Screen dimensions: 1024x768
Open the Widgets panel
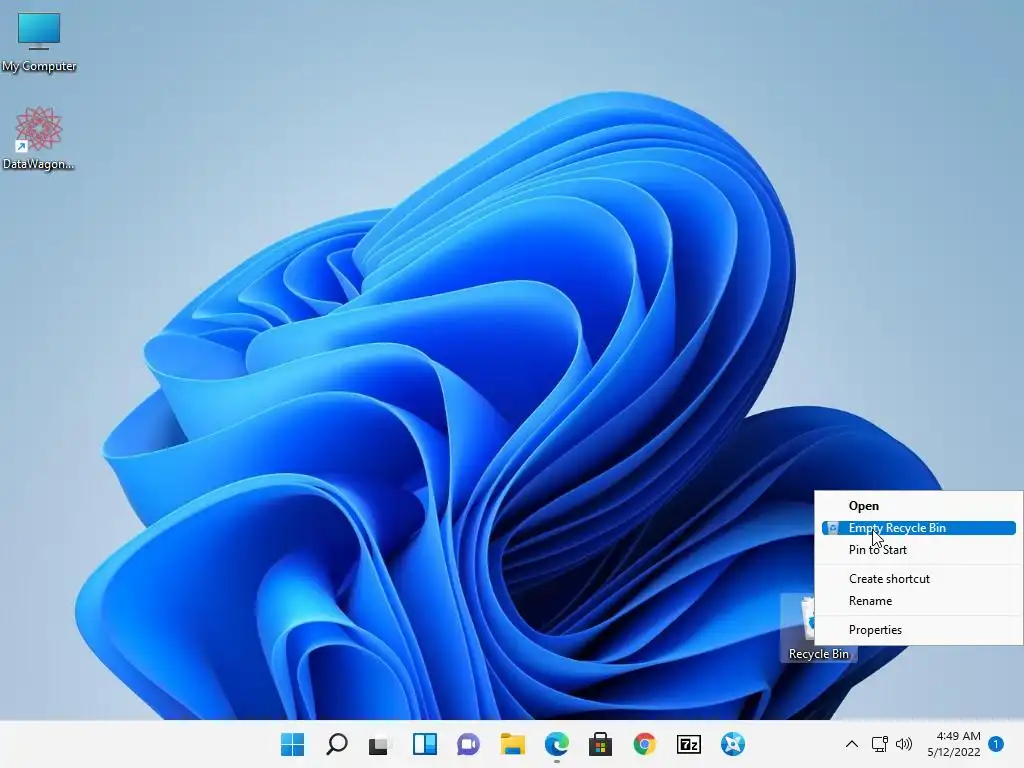coord(424,744)
